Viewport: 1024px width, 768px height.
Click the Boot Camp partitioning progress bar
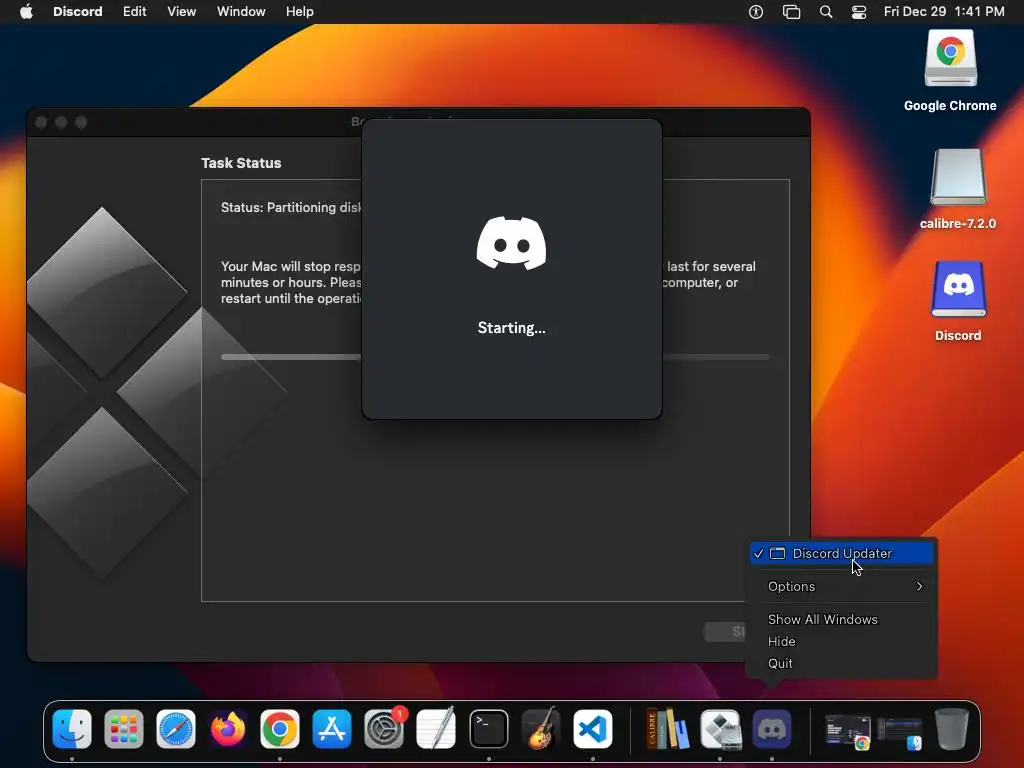291,357
